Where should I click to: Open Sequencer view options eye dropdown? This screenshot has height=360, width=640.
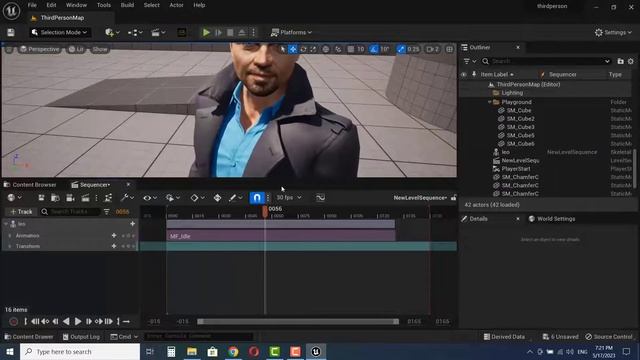150,198
